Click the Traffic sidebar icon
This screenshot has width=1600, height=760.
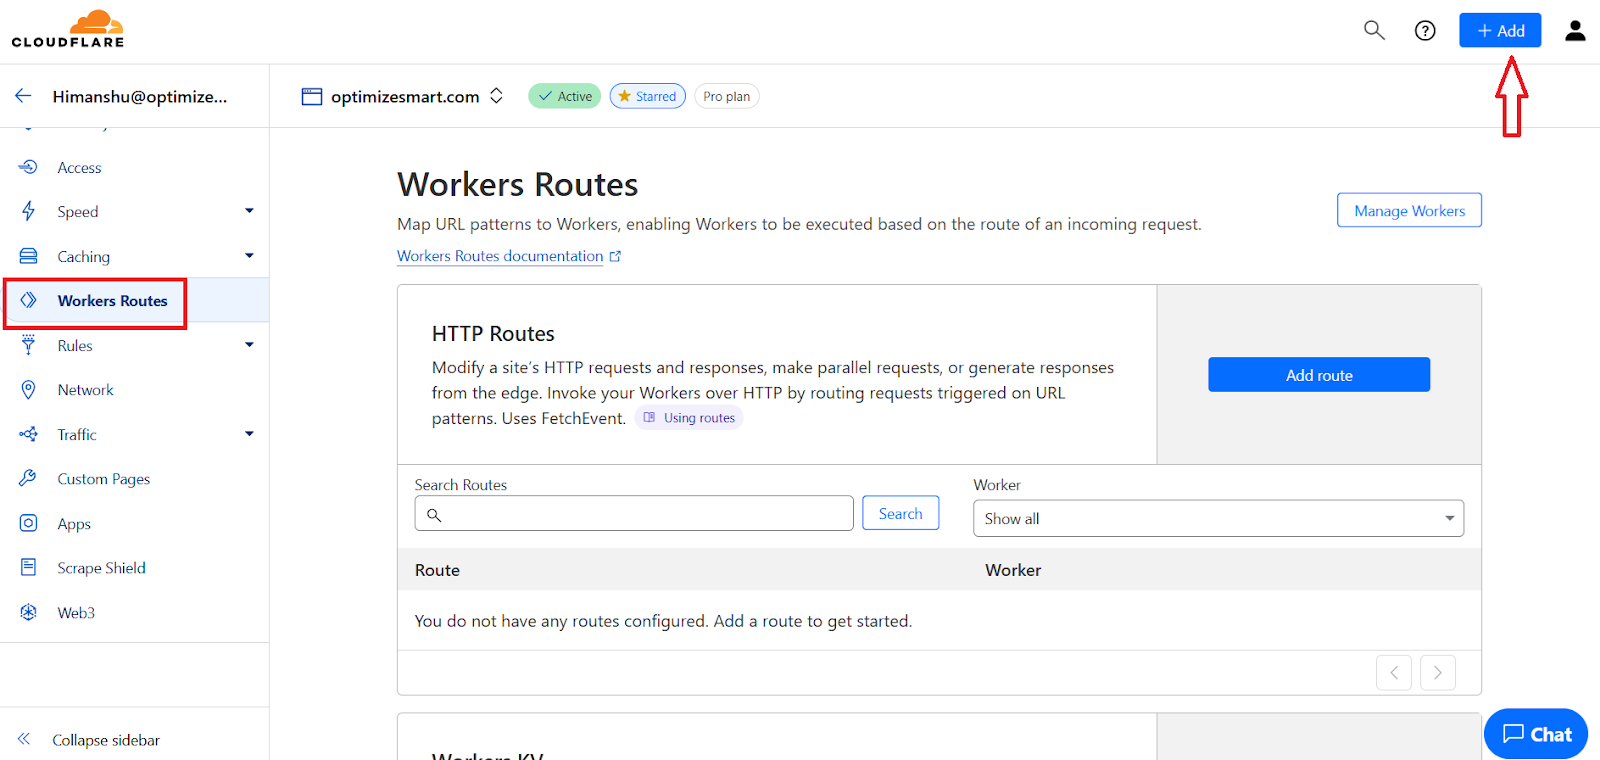pos(28,434)
